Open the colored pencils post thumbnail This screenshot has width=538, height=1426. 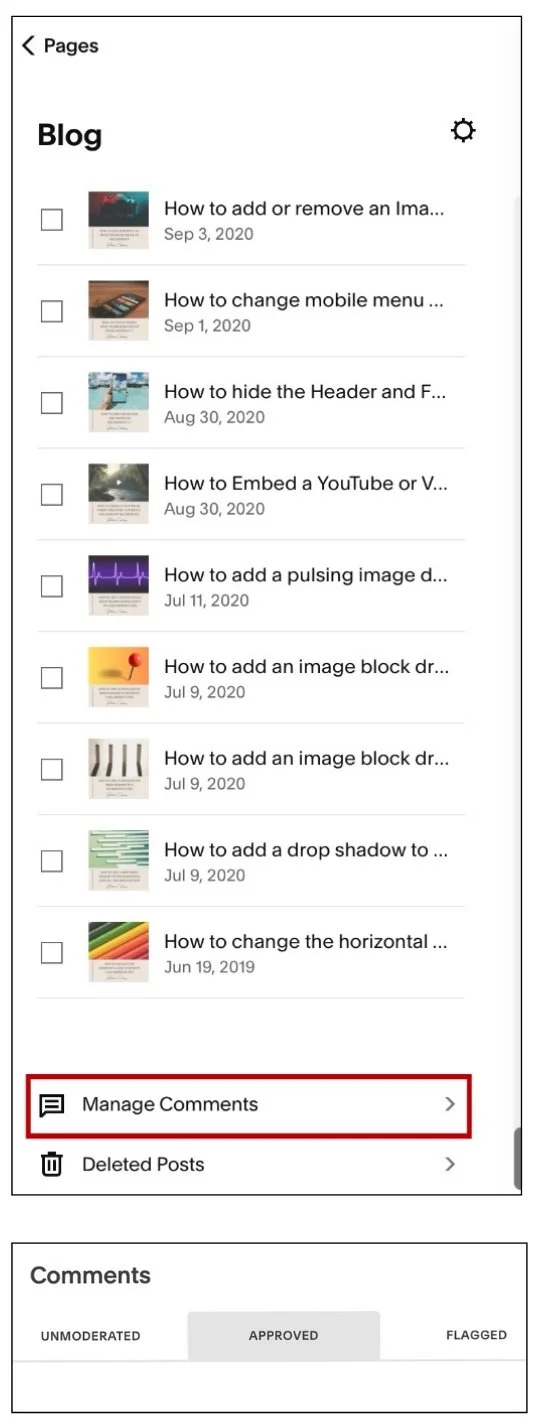click(118, 952)
